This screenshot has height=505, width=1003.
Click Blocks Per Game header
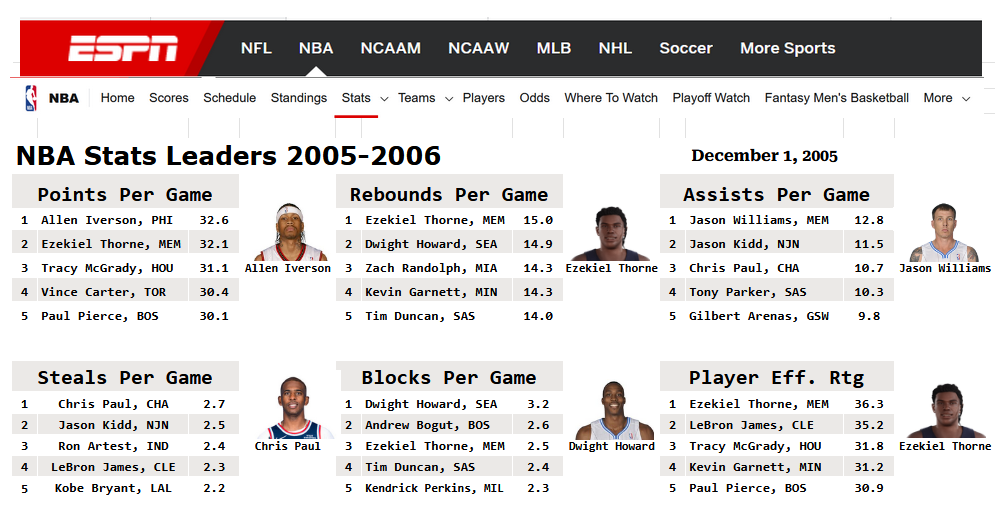pos(449,378)
